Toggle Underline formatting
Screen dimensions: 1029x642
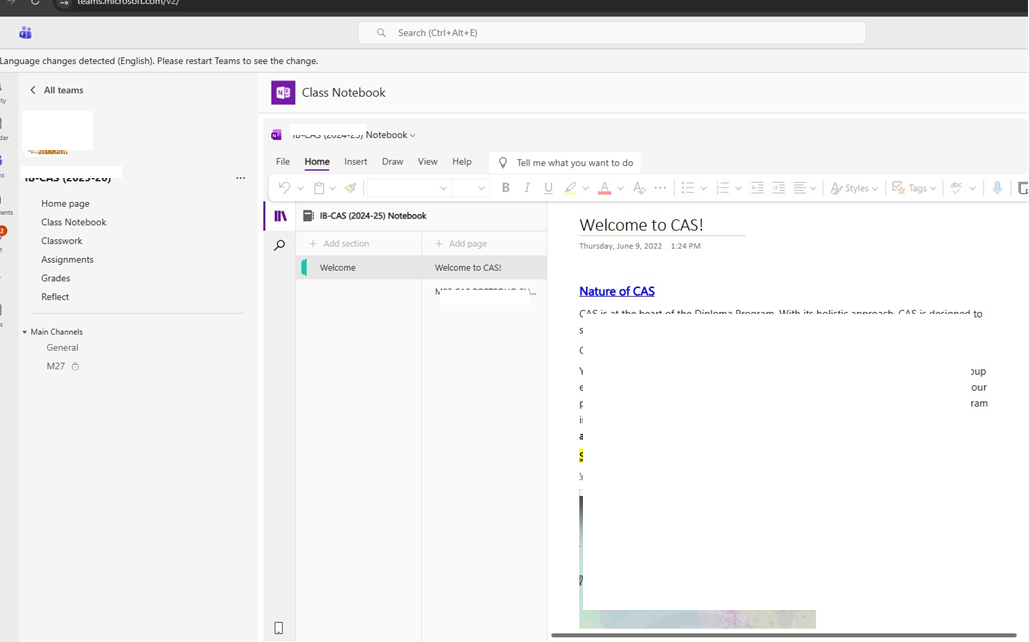click(x=548, y=188)
